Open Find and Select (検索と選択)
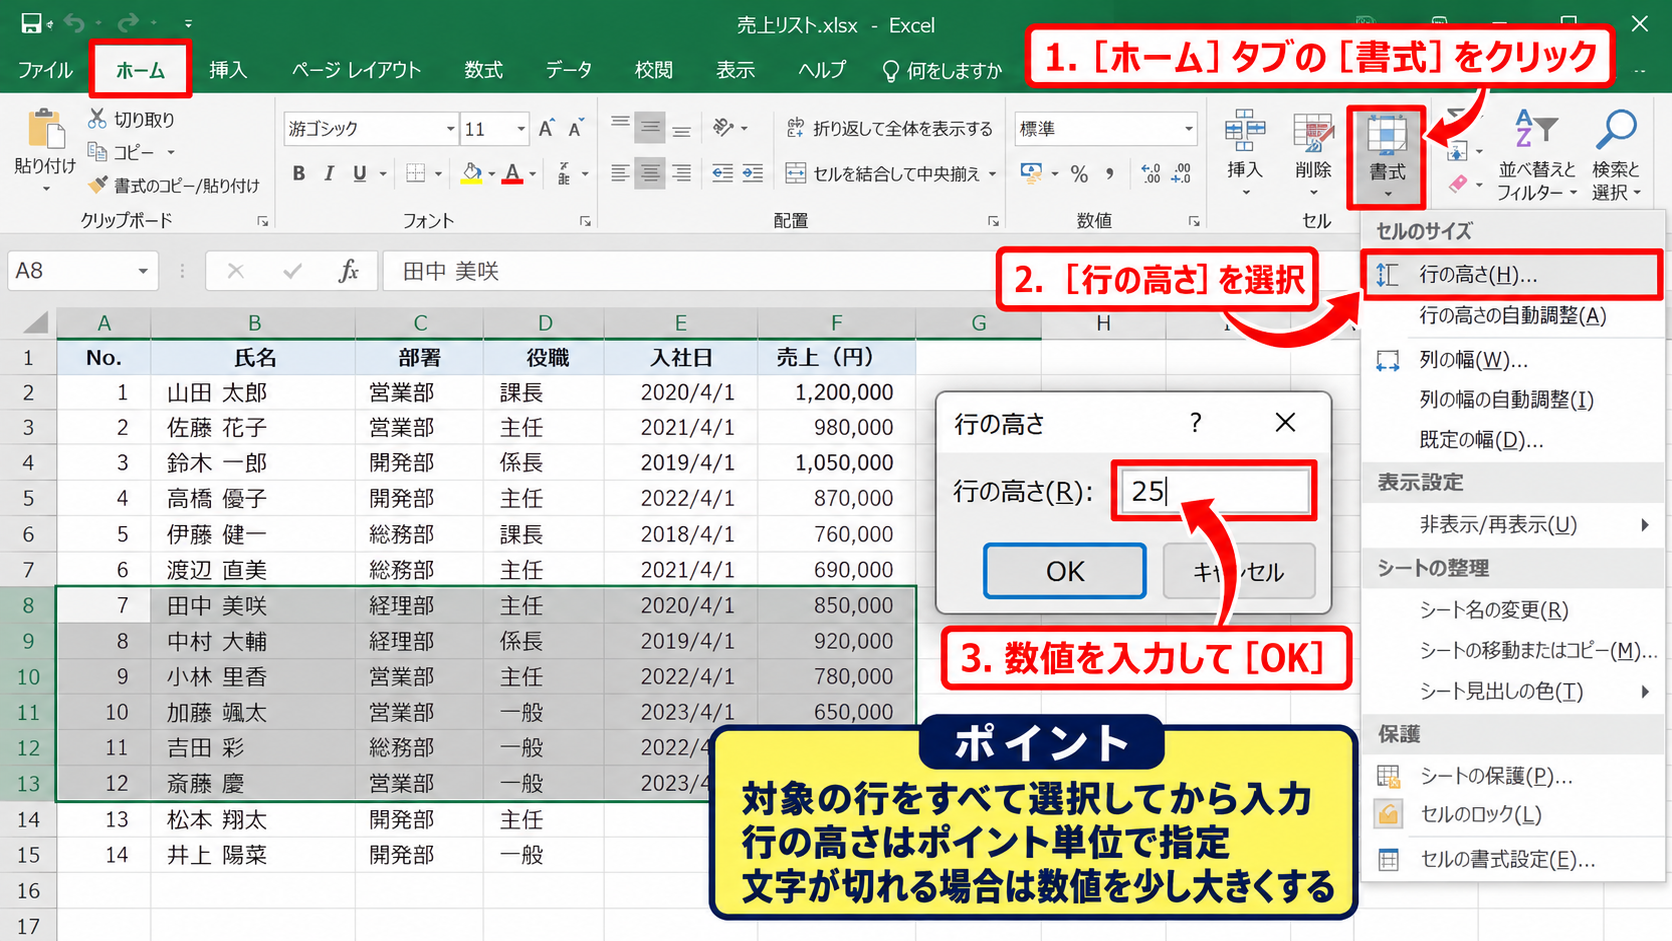Viewport: 1672px width, 941px height. pyautogui.click(x=1616, y=155)
